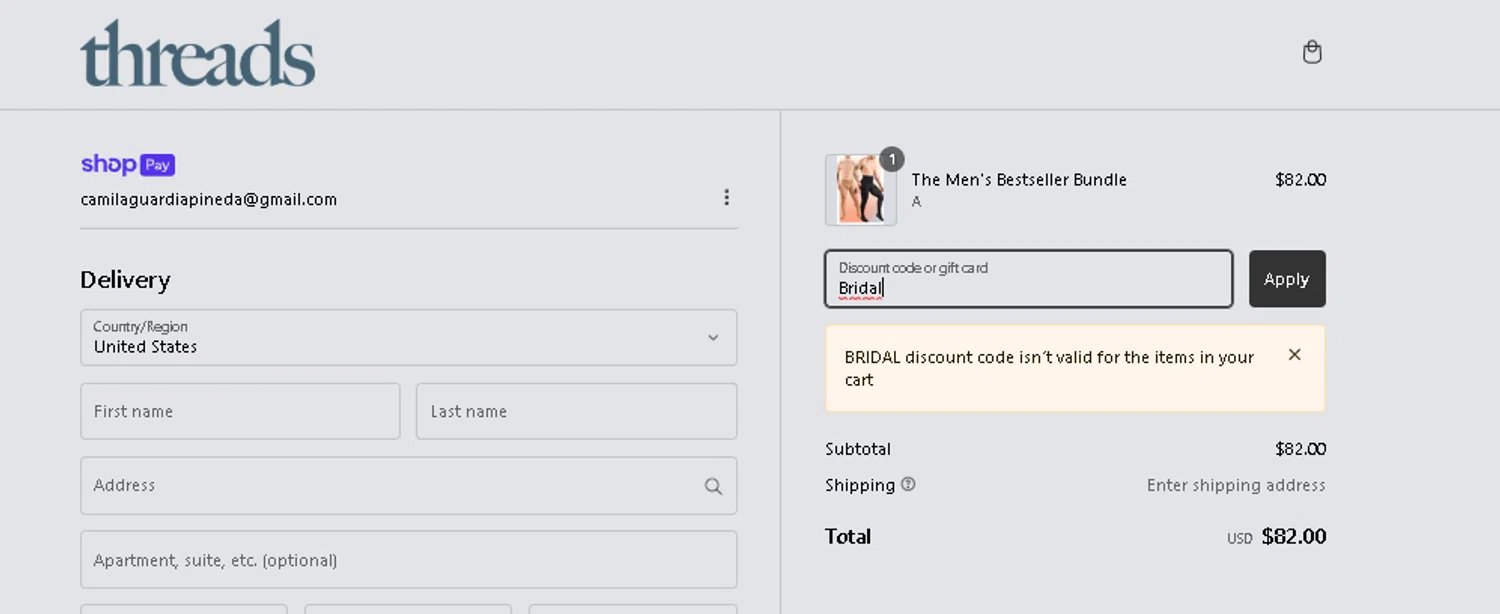The width and height of the screenshot is (1500, 614).
Task: Click the Enter shipping address text
Action: 1235,485
